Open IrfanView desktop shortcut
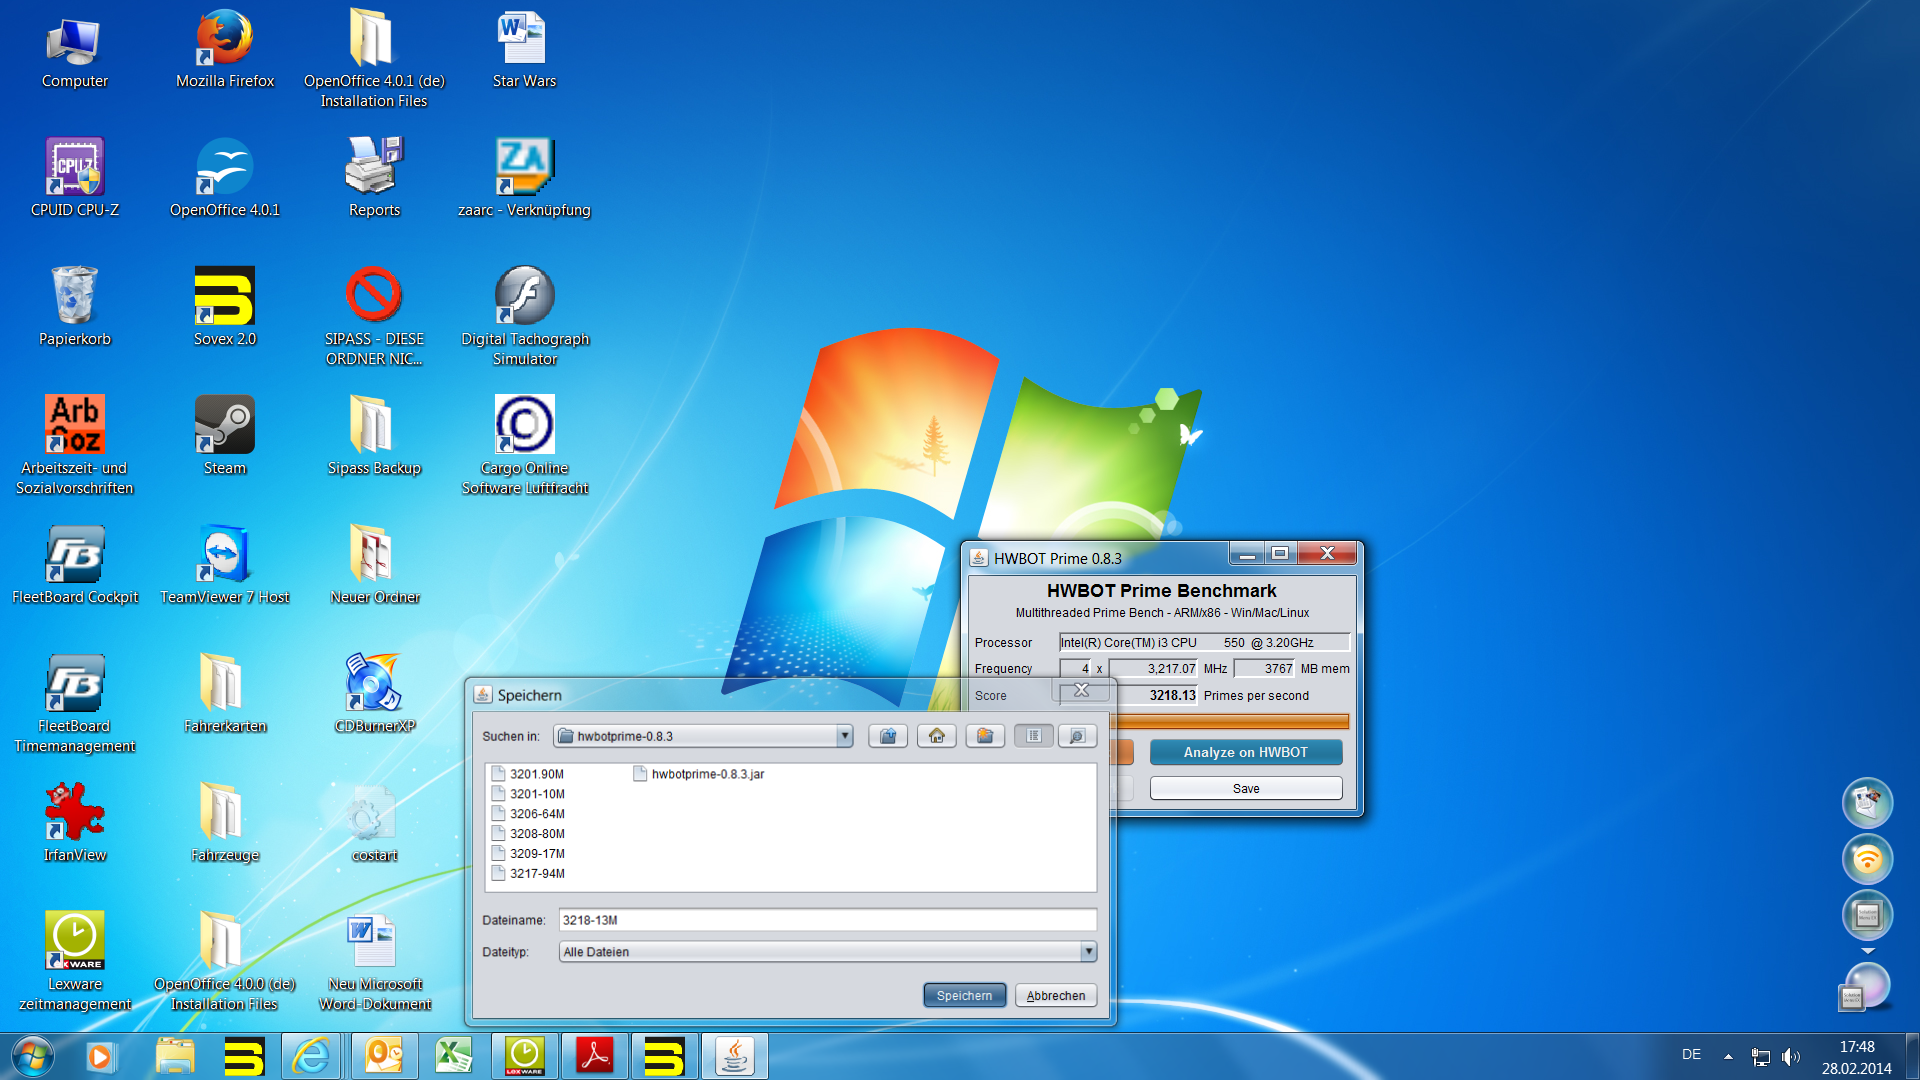1920x1080 pixels. [74, 823]
